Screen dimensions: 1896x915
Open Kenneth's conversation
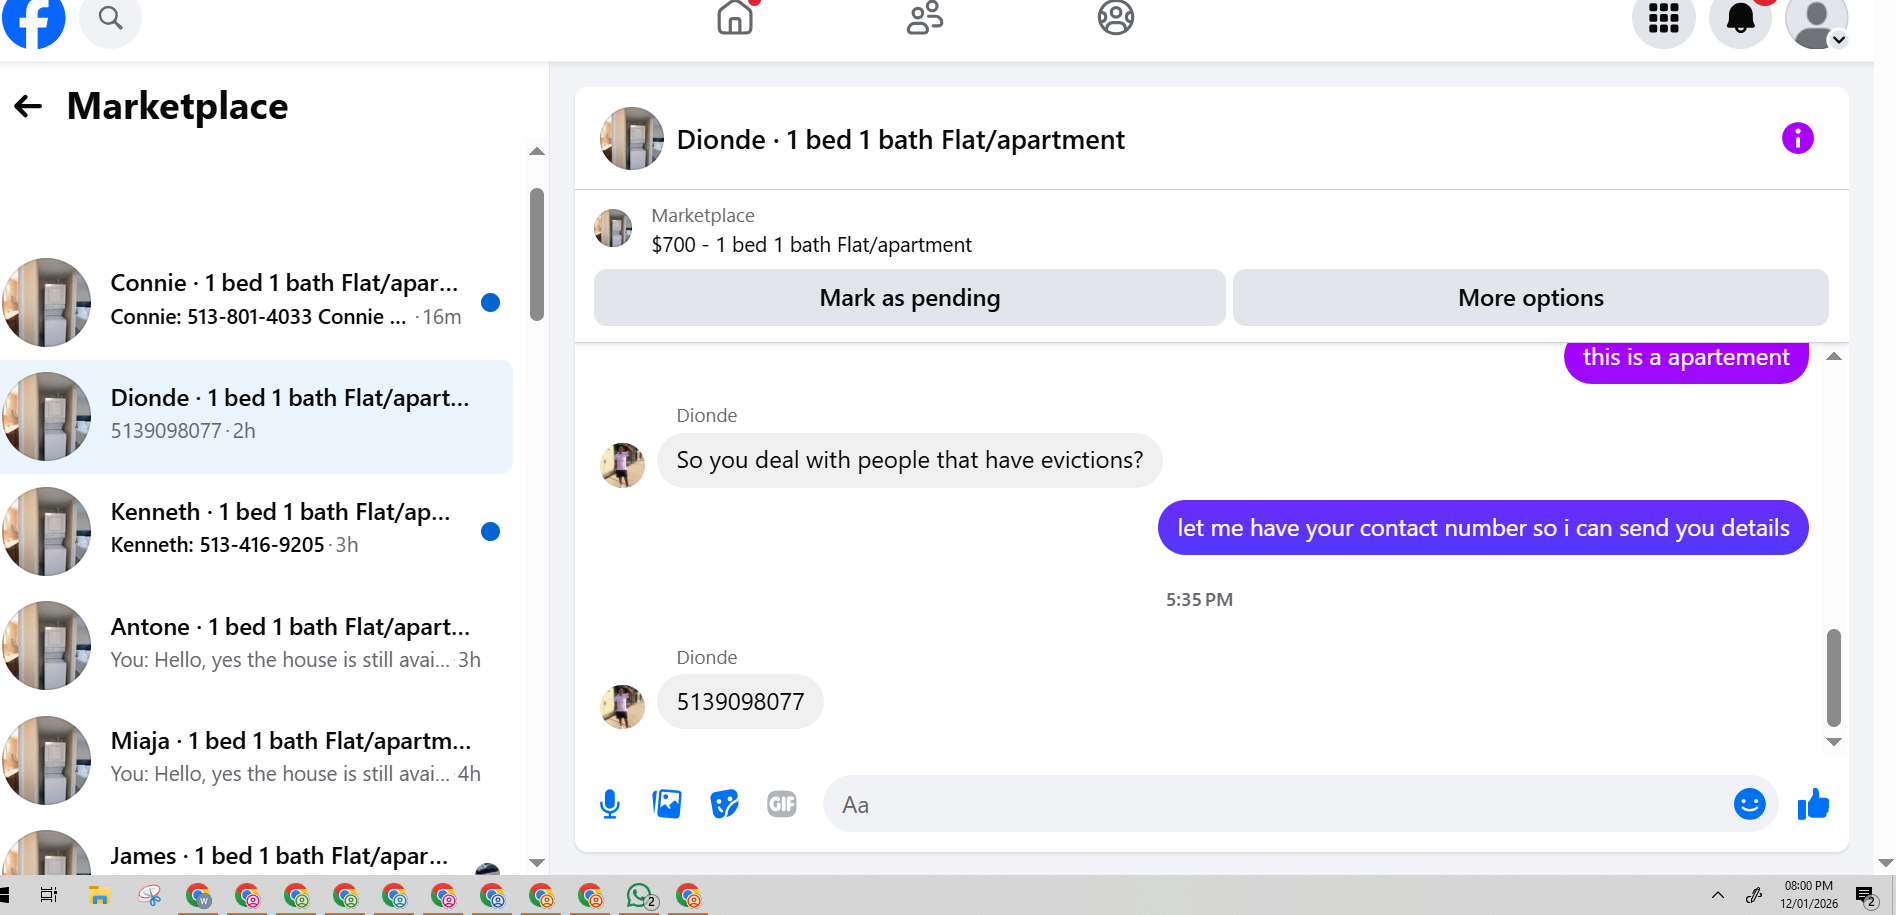256,531
